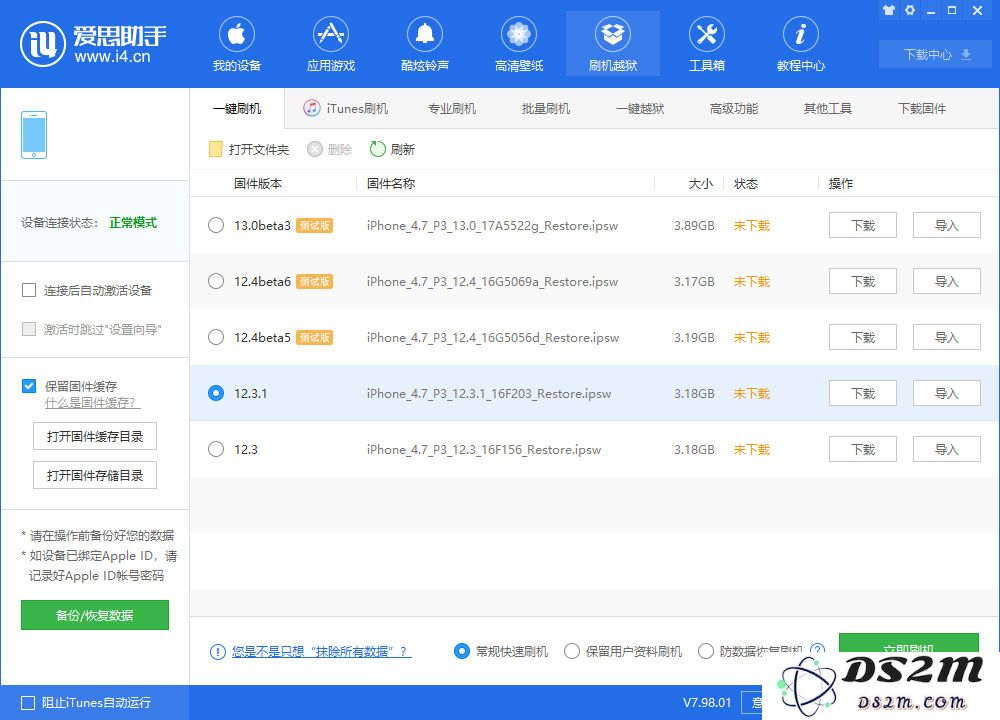Open 刷机越狱 flash and jailbreak section
The height and width of the screenshot is (720, 1000).
pyautogui.click(x=613, y=43)
